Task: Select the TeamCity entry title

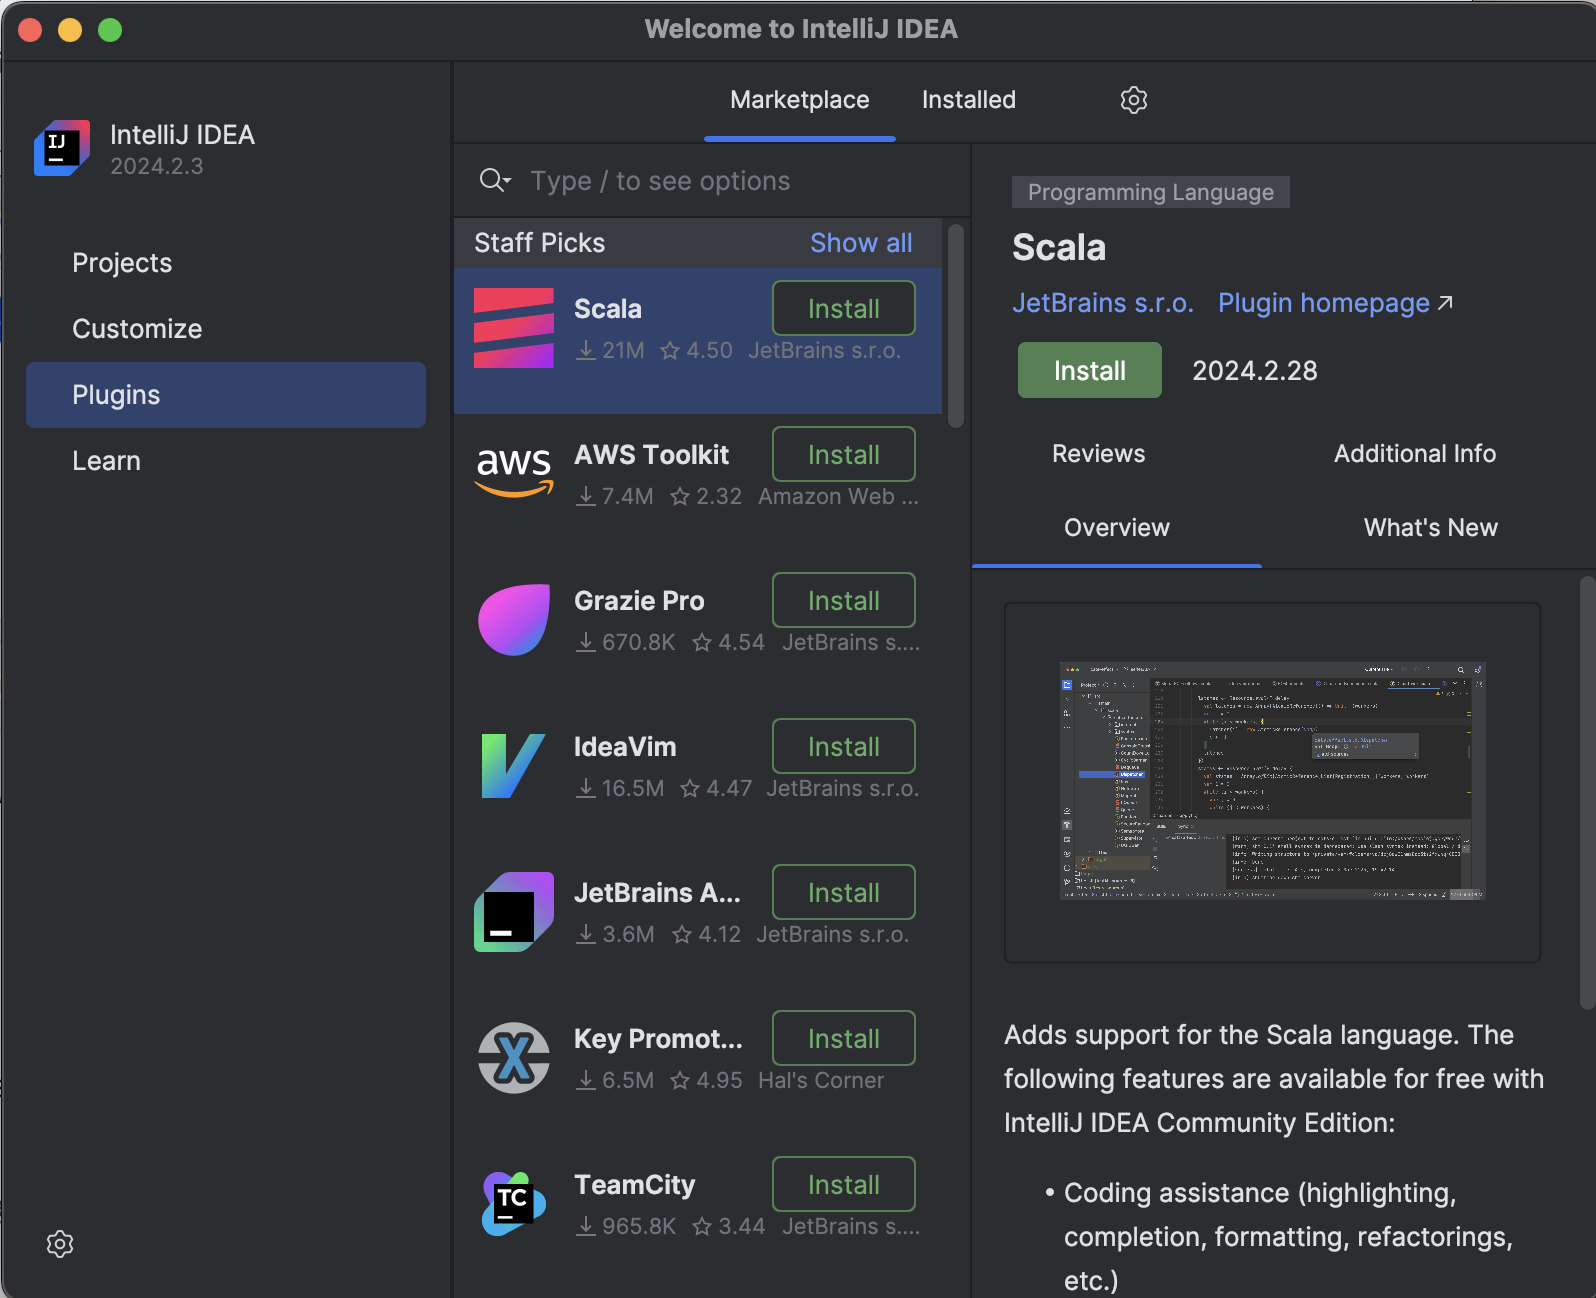Action: [634, 1185]
